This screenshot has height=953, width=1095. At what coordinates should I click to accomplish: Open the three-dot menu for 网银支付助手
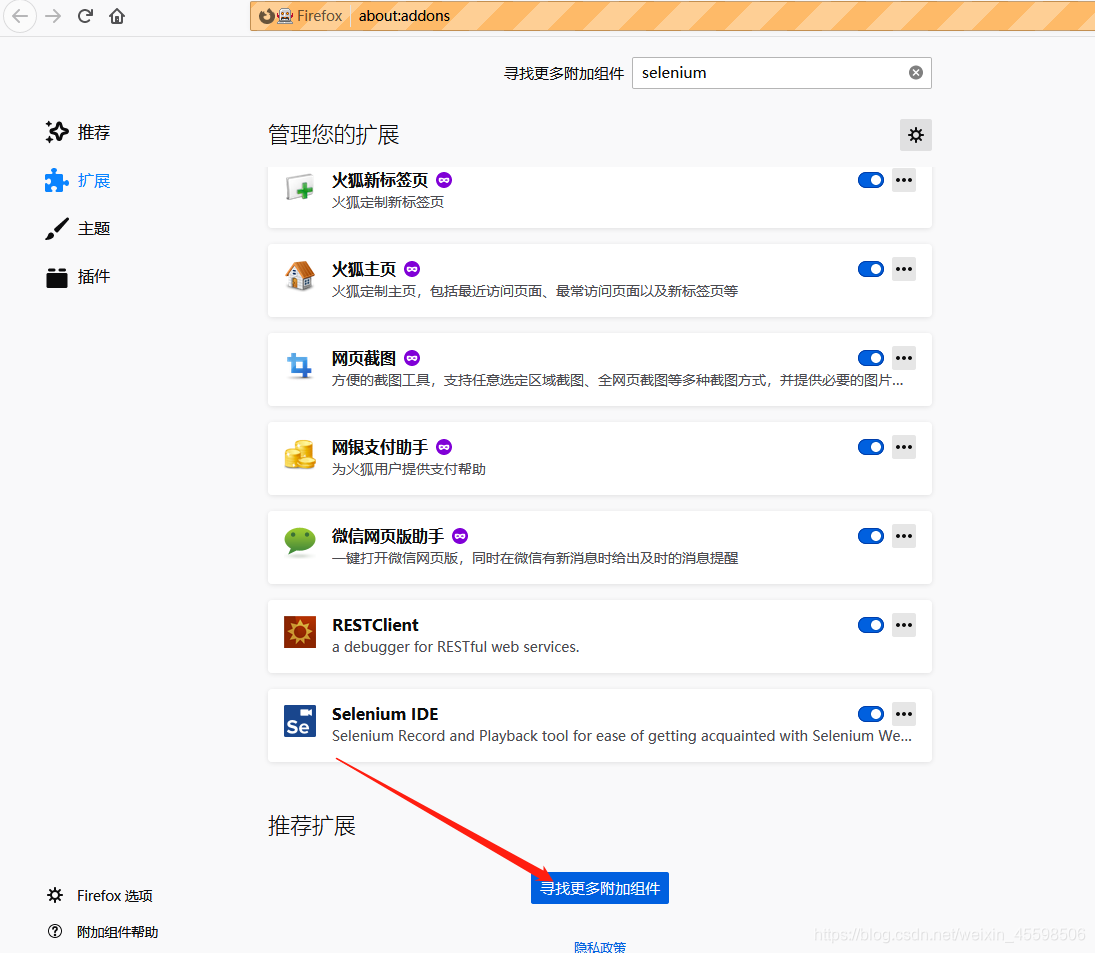click(x=904, y=447)
